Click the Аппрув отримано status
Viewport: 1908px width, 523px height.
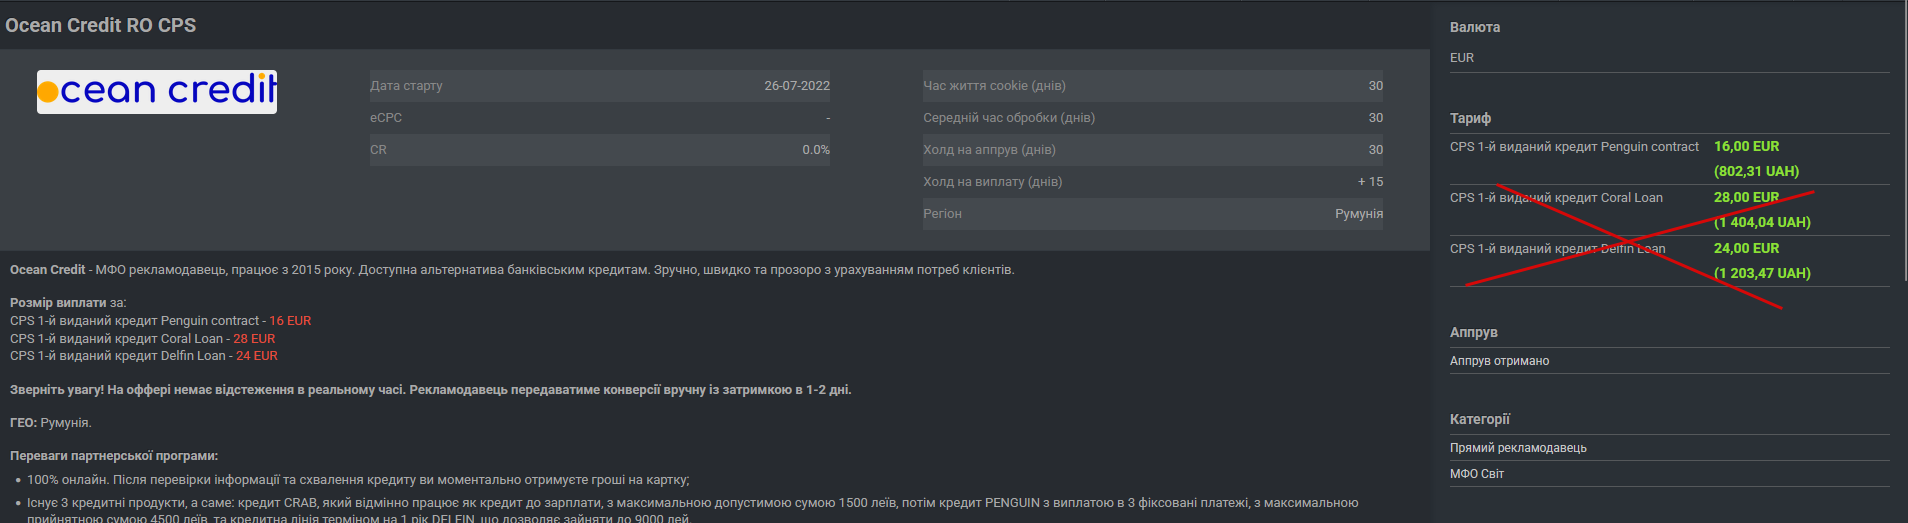[1499, 361]
